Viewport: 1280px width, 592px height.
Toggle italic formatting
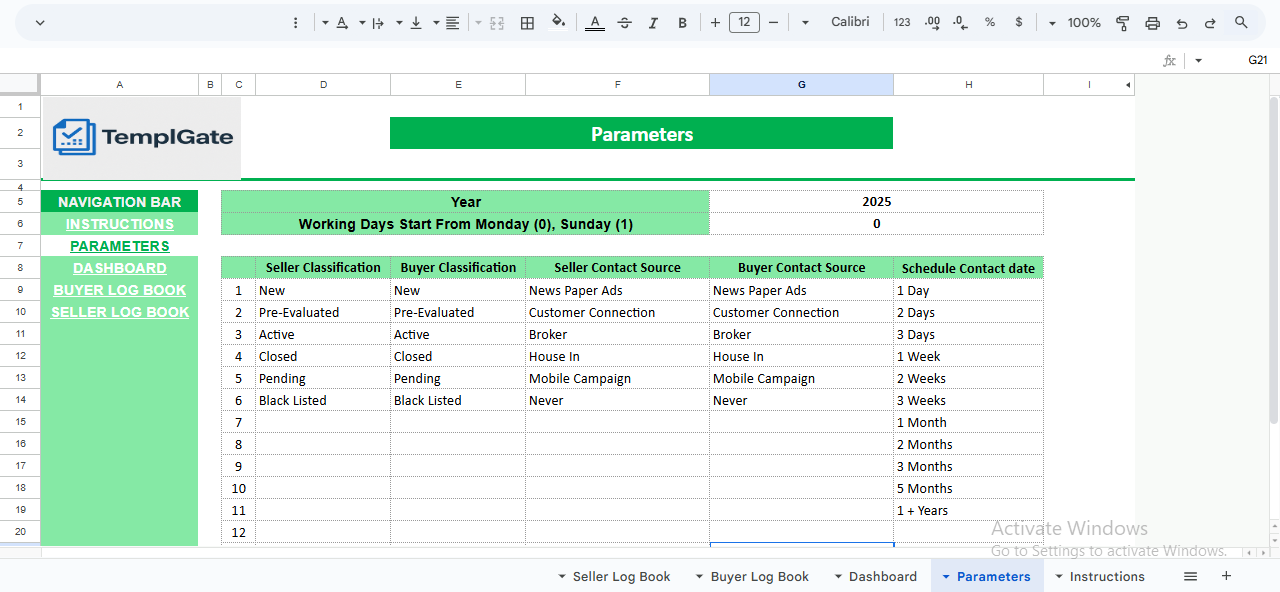pyautogui.click(x=654, y=22)
